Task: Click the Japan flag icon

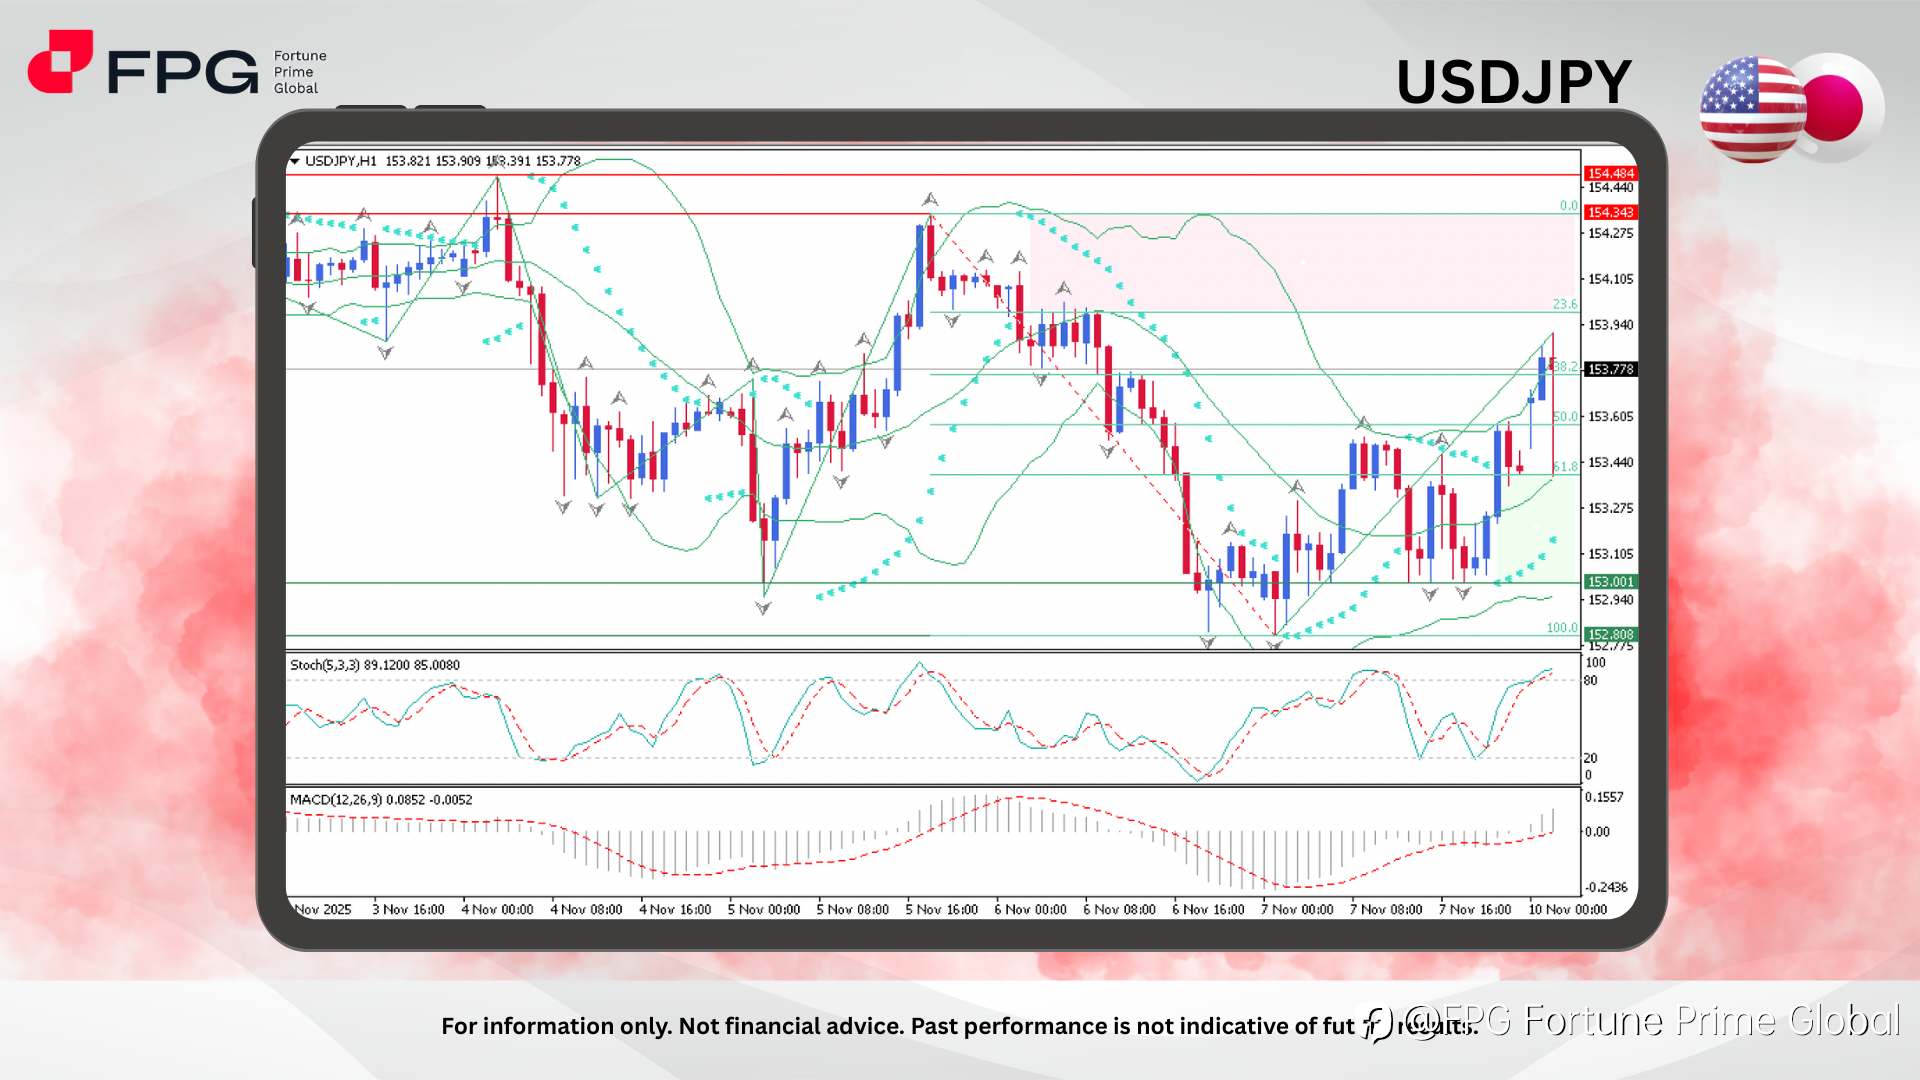Action: (1838, 107)
